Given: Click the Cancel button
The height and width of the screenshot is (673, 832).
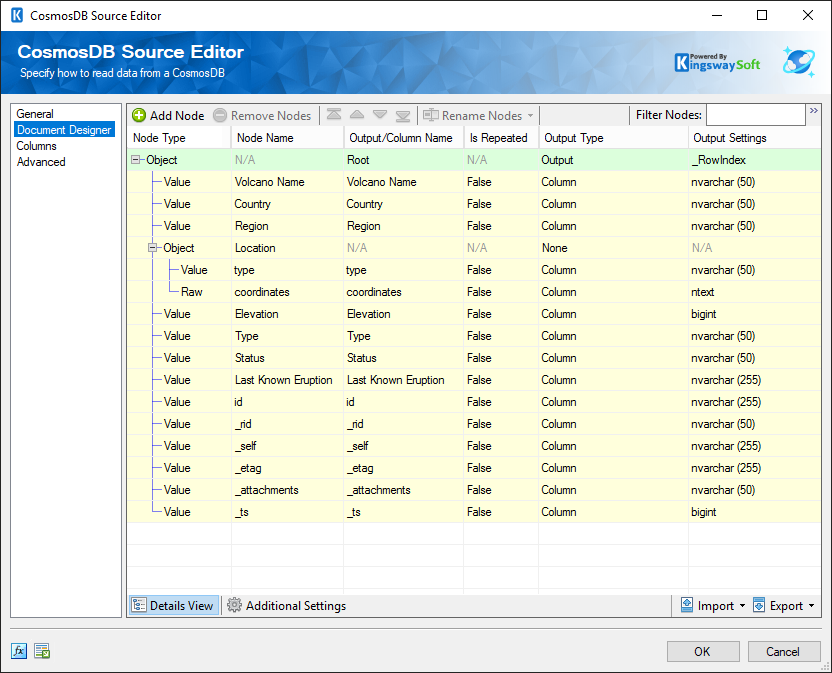Looking at the screenshot, I should coord(783,651).
